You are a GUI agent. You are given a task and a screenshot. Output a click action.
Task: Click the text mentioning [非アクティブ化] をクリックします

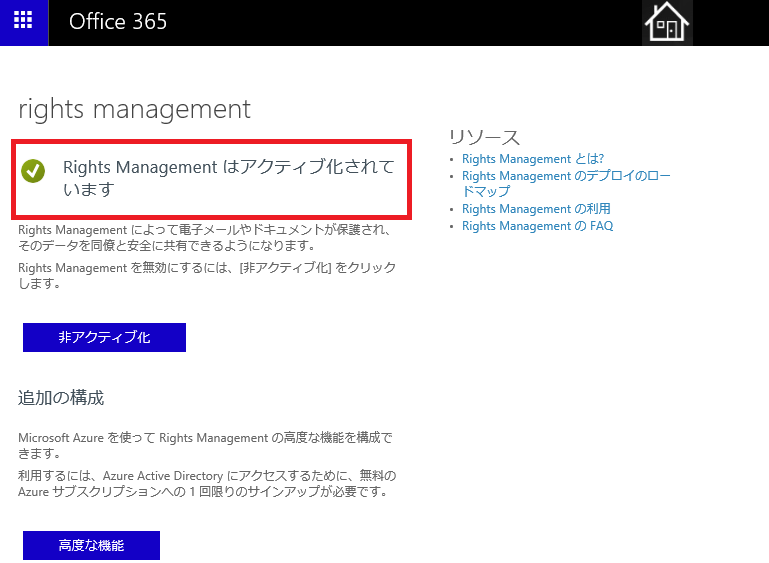(207, 275)
